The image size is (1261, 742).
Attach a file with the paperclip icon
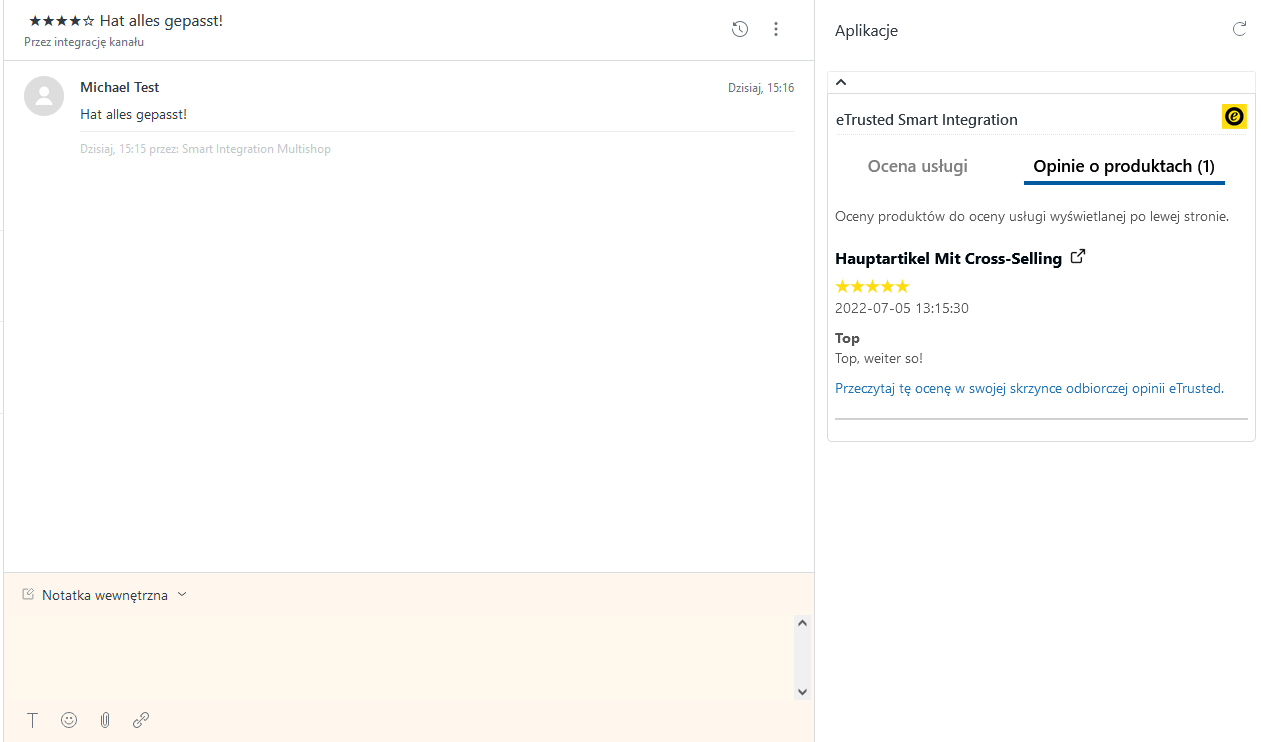(105, 720)
